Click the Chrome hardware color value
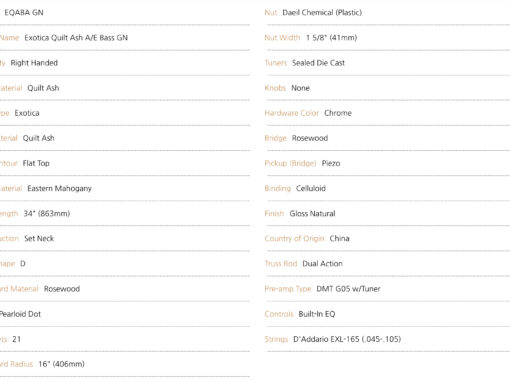510x382 pixels. click(x=338, y=113)
